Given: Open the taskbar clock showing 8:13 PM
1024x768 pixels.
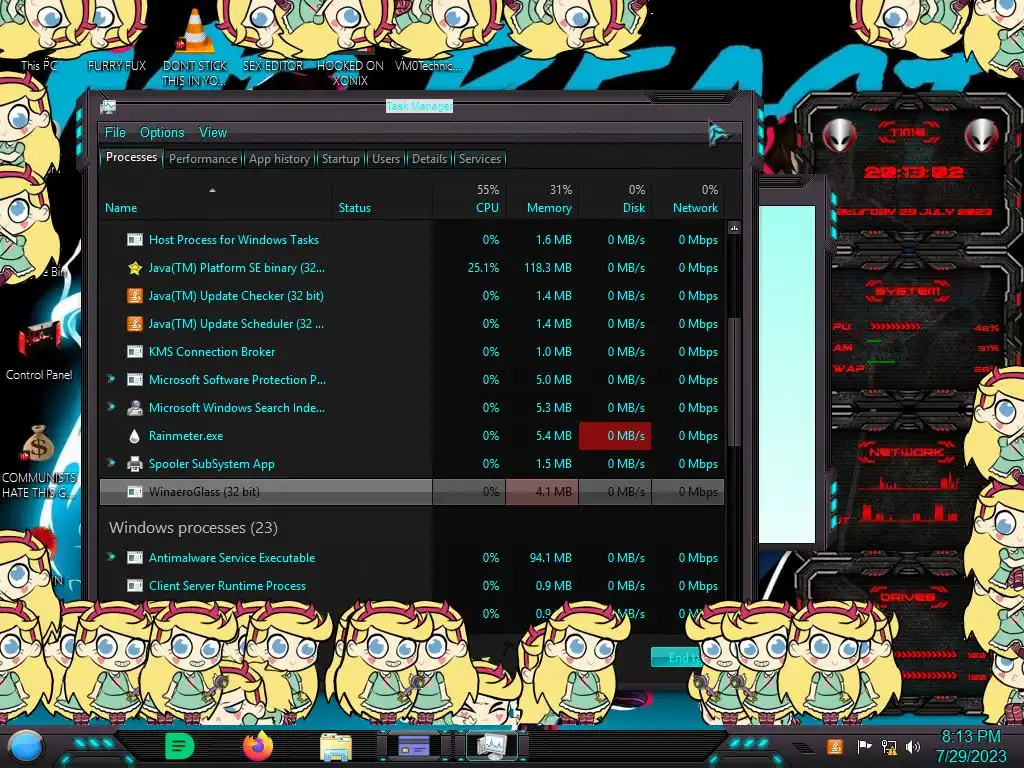Looking at the screenshot, I should point(970,746).
